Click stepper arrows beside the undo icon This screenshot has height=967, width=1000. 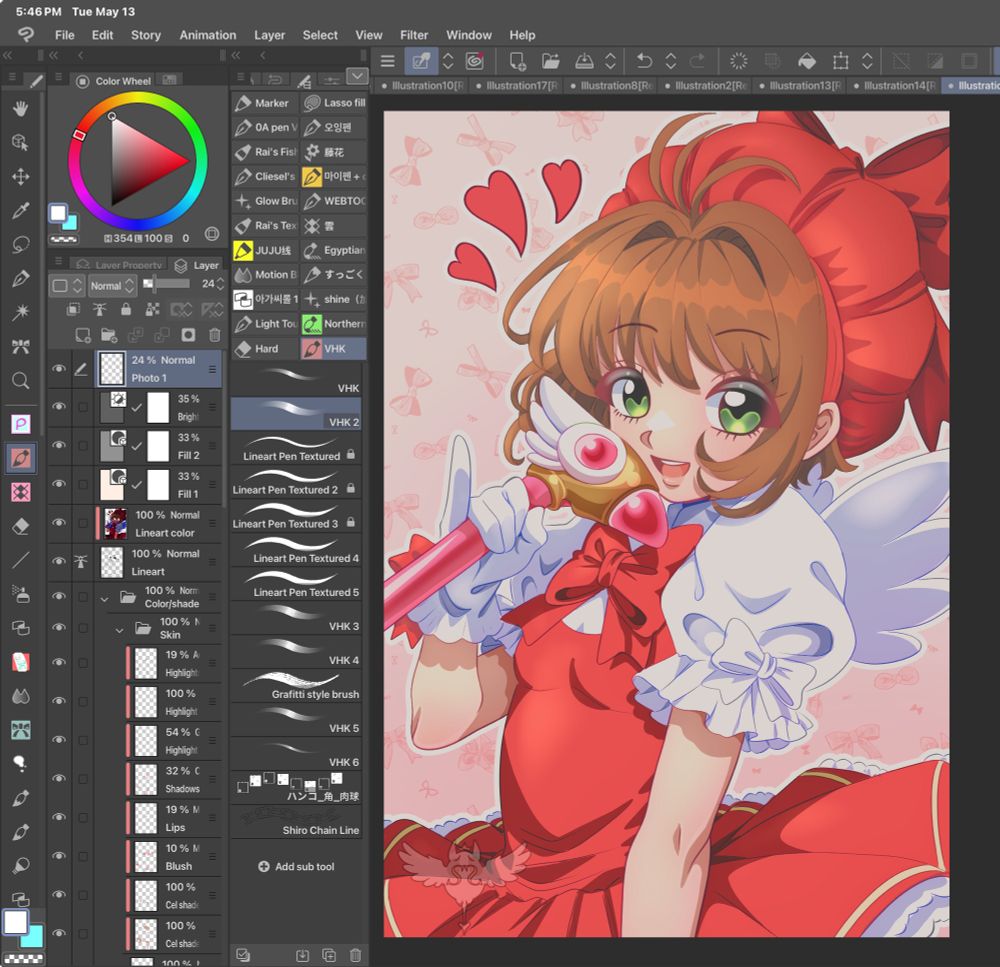671,61
